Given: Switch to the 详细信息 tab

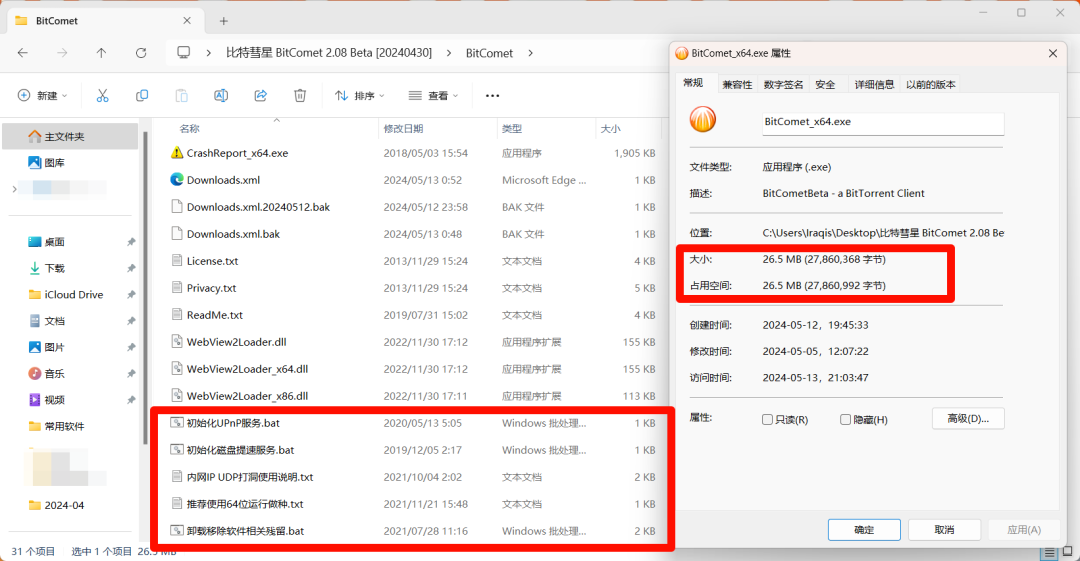Looking at the screenshot, I should point(874,85).
